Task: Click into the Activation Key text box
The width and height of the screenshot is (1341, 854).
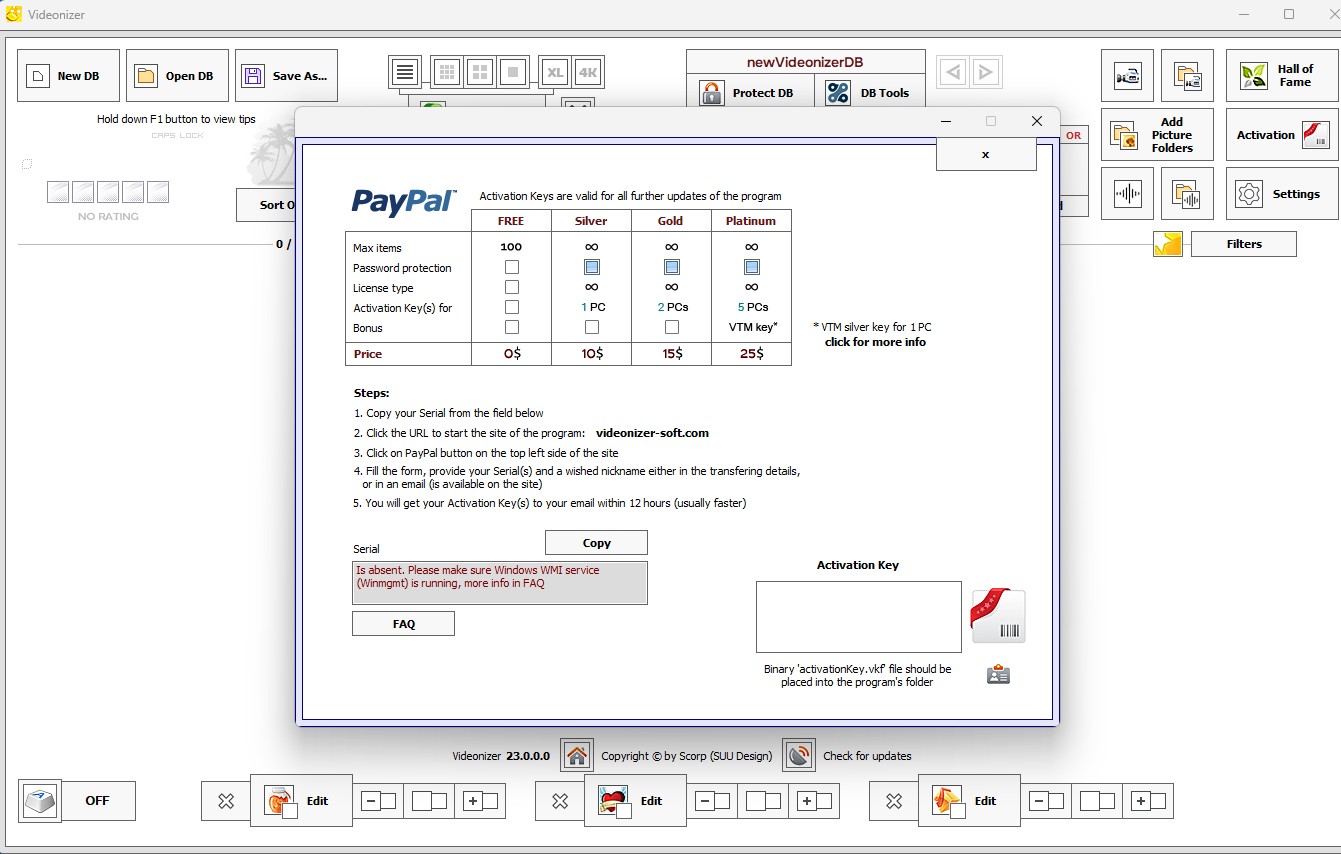Action: click(859, 617)
